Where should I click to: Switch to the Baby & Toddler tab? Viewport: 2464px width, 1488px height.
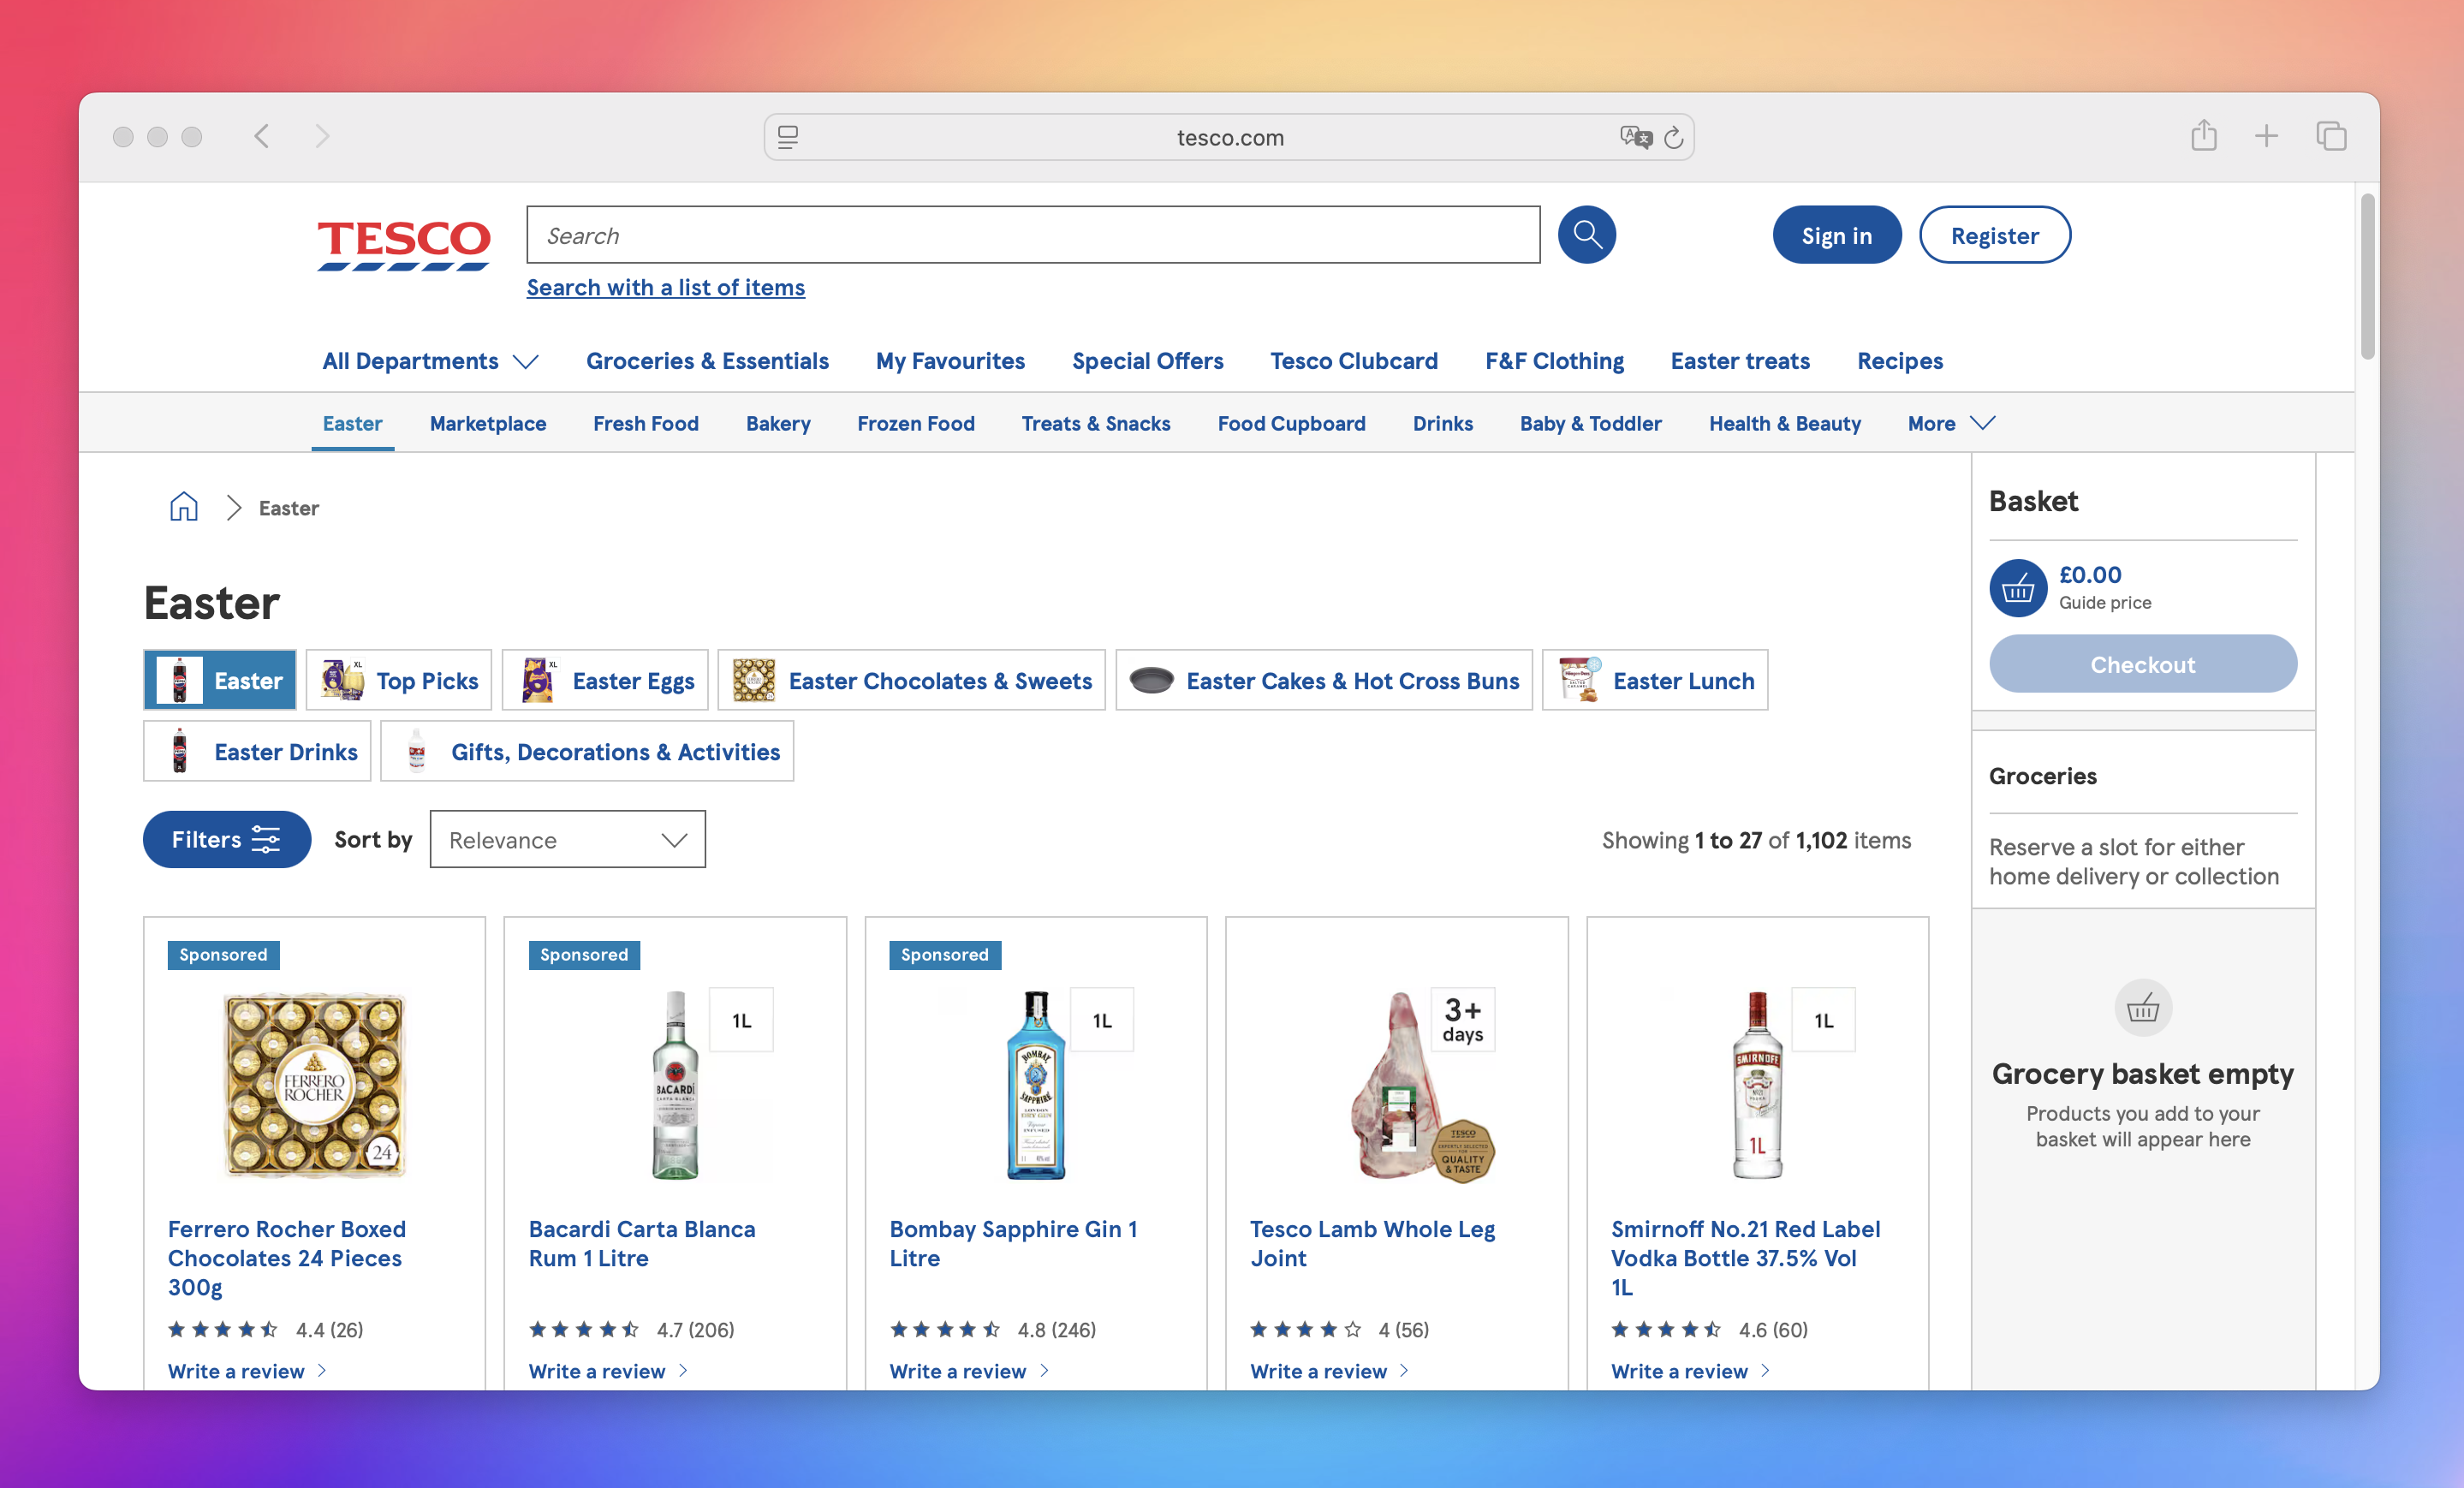pos(1590,423)
